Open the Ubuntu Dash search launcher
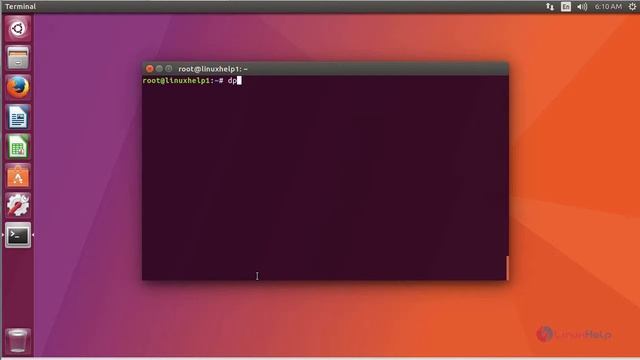The image size is (640, 360). (x=18, y=29)
